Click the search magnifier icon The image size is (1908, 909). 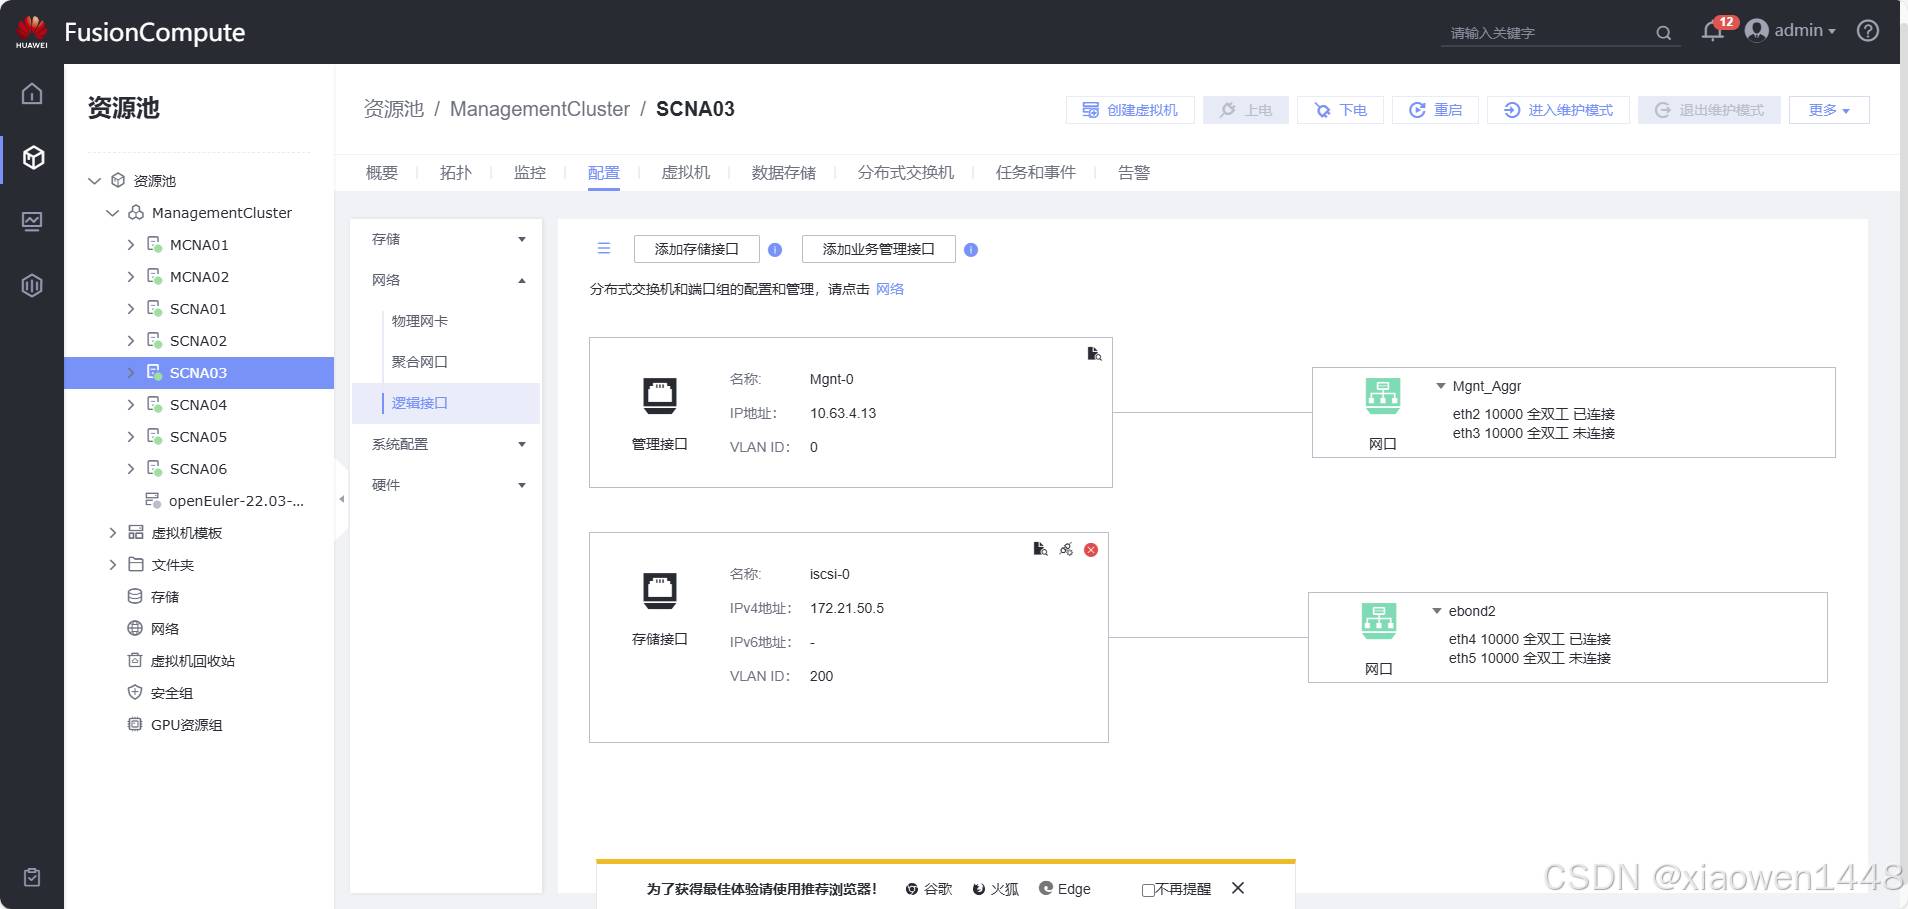1663,33
